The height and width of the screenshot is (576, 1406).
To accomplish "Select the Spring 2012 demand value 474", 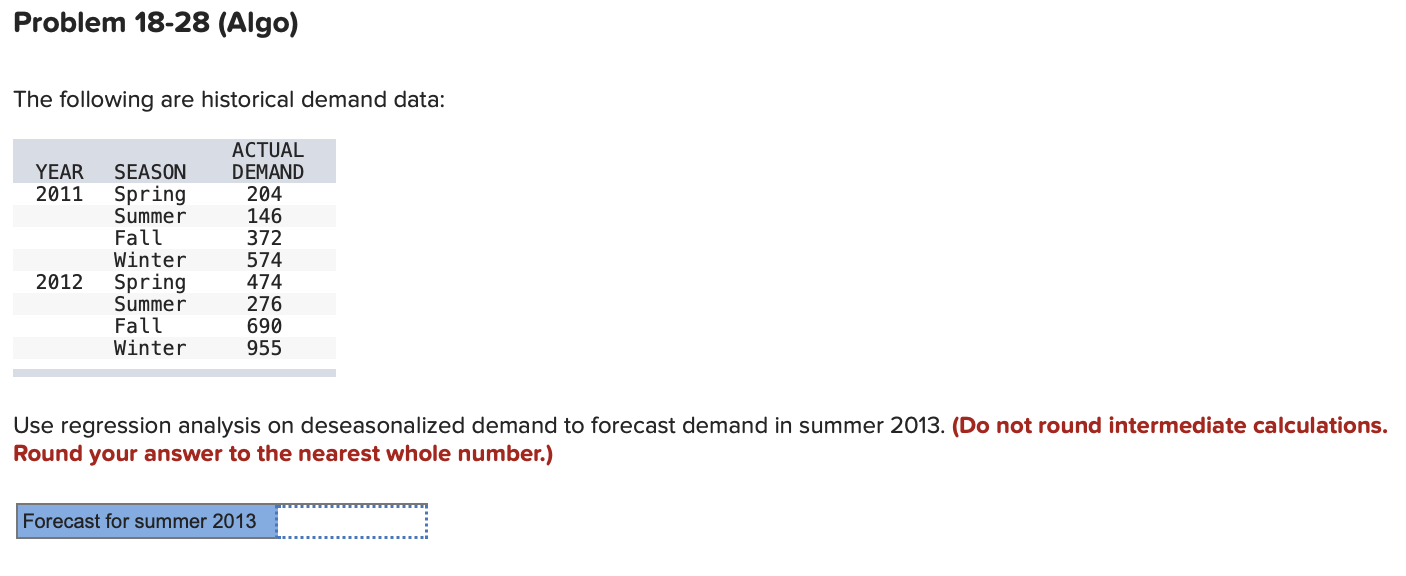I will [266, 282].
